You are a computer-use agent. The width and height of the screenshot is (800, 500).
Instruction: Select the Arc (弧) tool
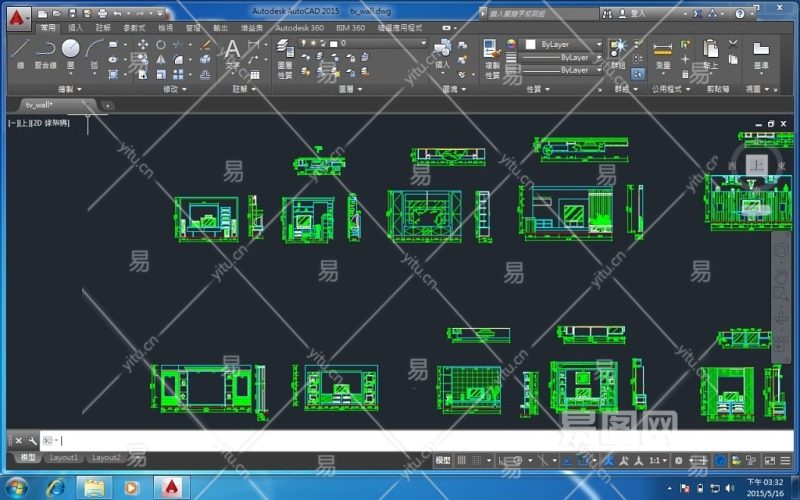pyautogui.click(x=94, y=54)
